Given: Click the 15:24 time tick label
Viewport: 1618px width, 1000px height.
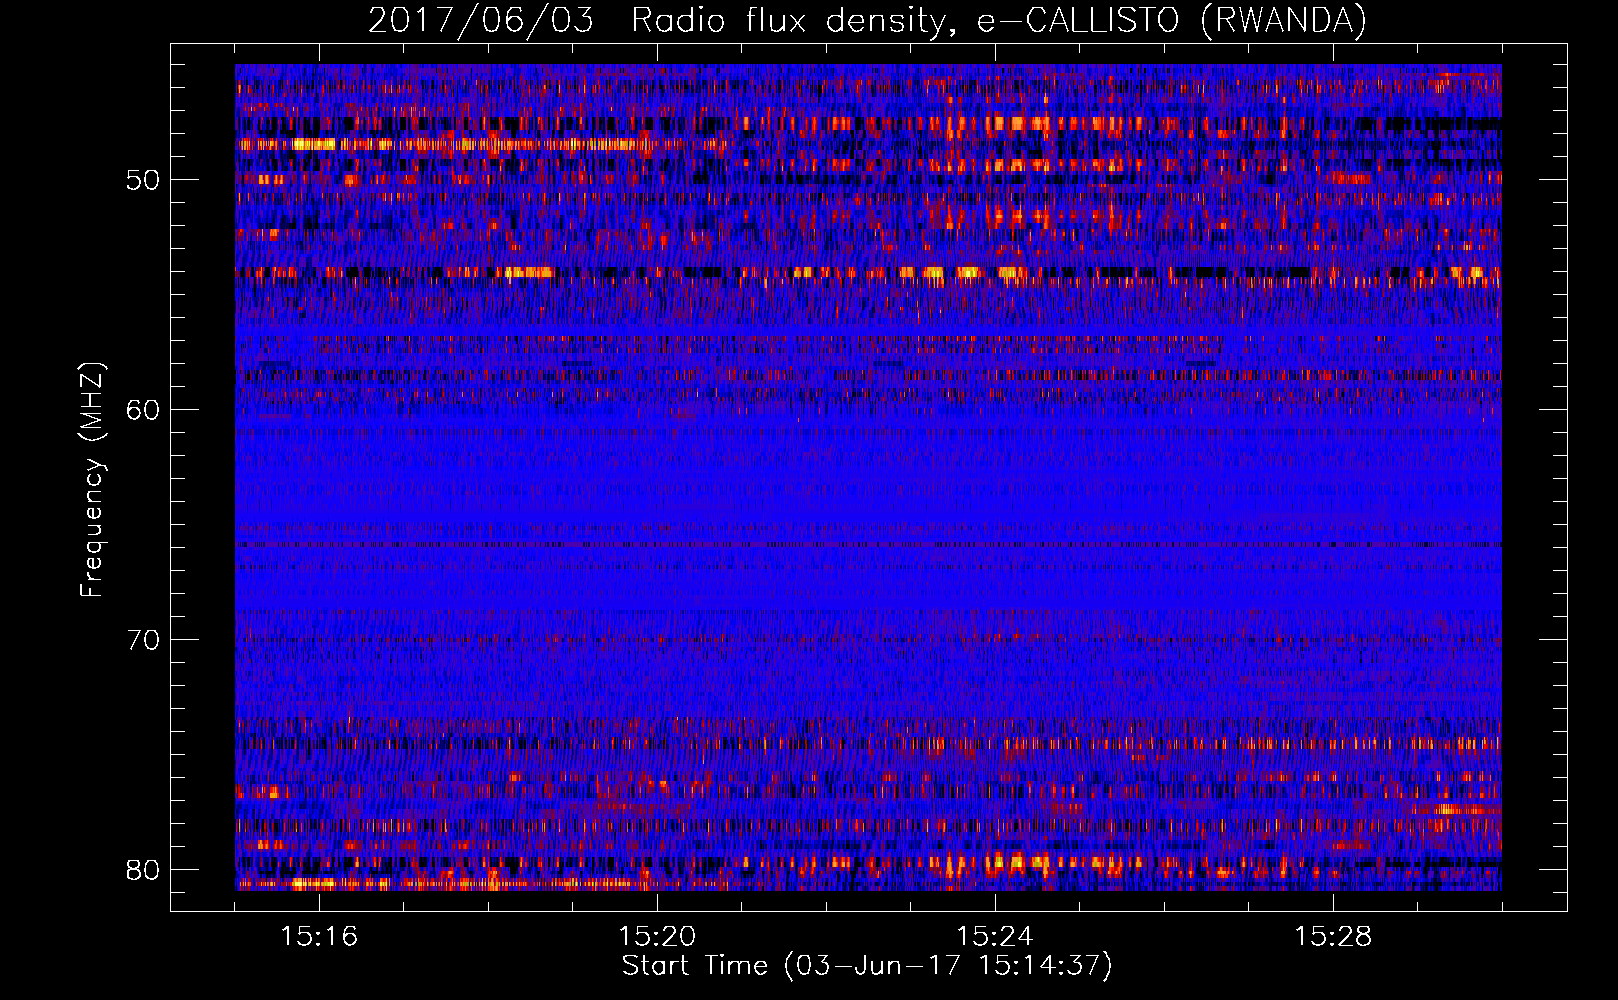Looking at the screenshot, I should click(x=995, y=937).
